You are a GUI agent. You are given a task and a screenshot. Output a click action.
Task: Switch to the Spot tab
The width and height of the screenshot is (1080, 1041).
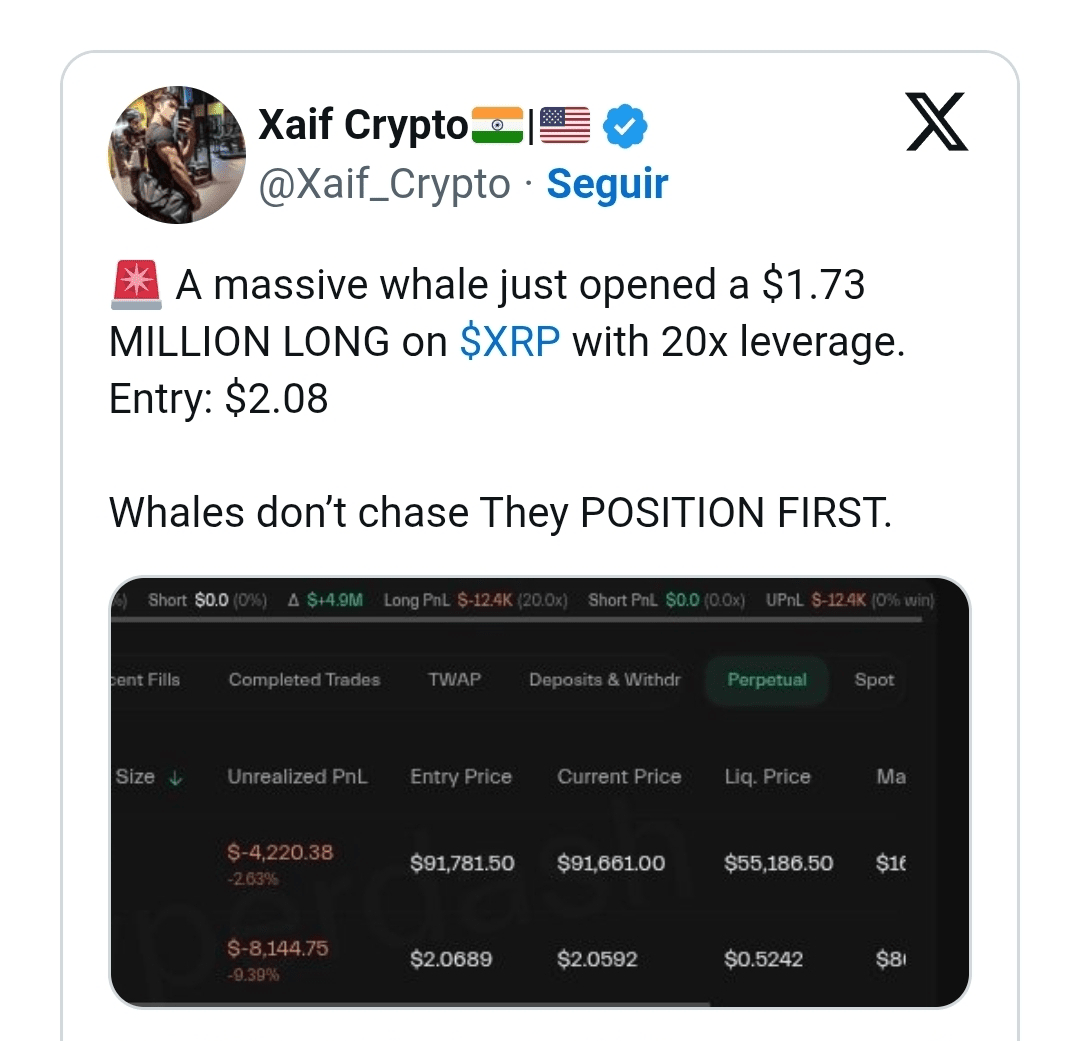click(x=873, y=680)
